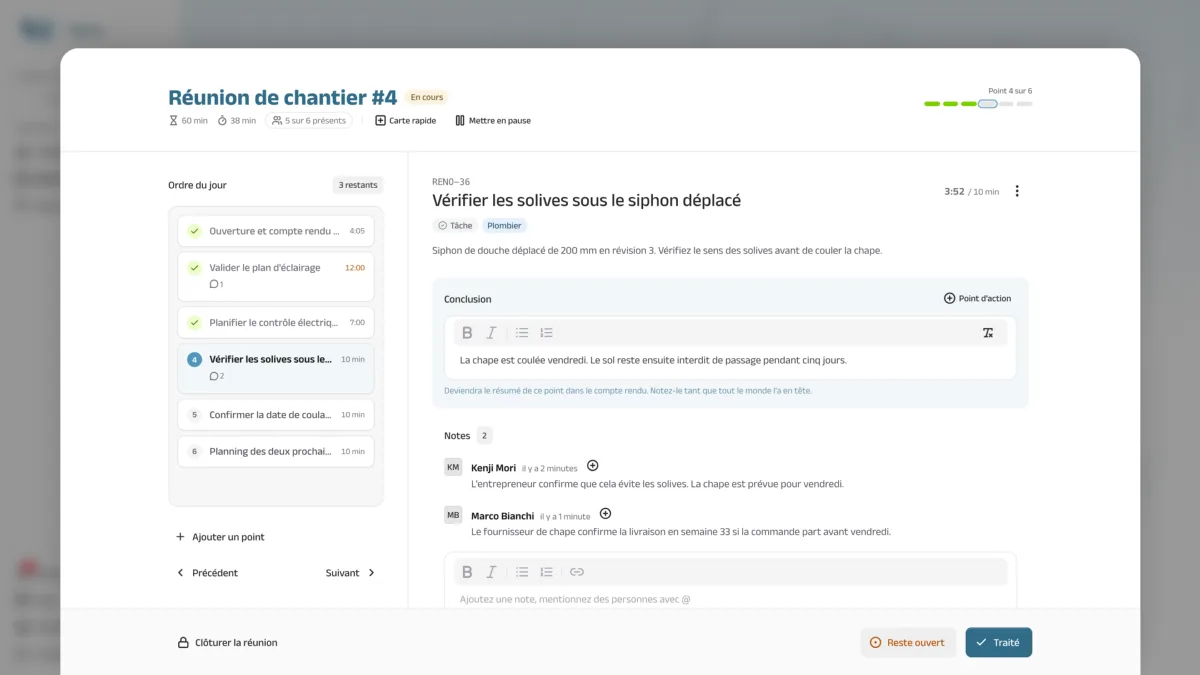Select agenda point 6 Planning des deux prochaines
The image size is (1200, 675).
point(276,451)
